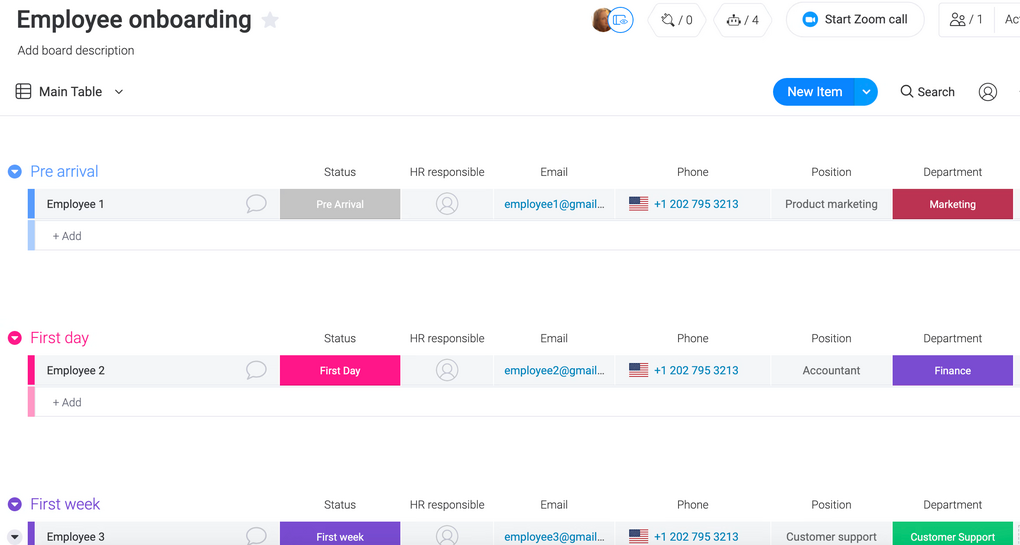Open the Employee 3 item name
1020x545 pixels.
point(75,537)
